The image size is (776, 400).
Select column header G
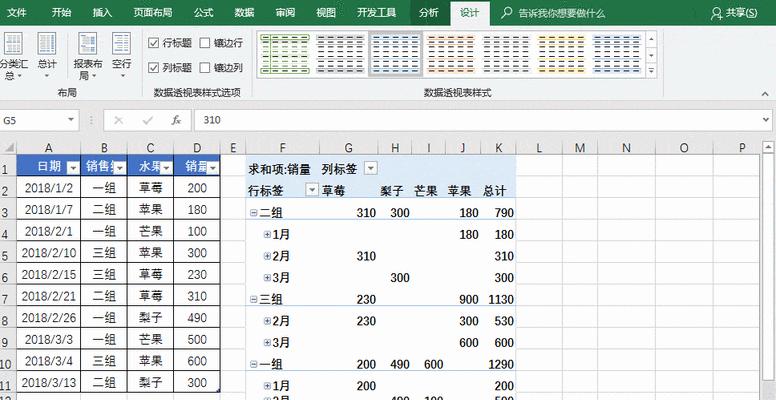point(348,148)
